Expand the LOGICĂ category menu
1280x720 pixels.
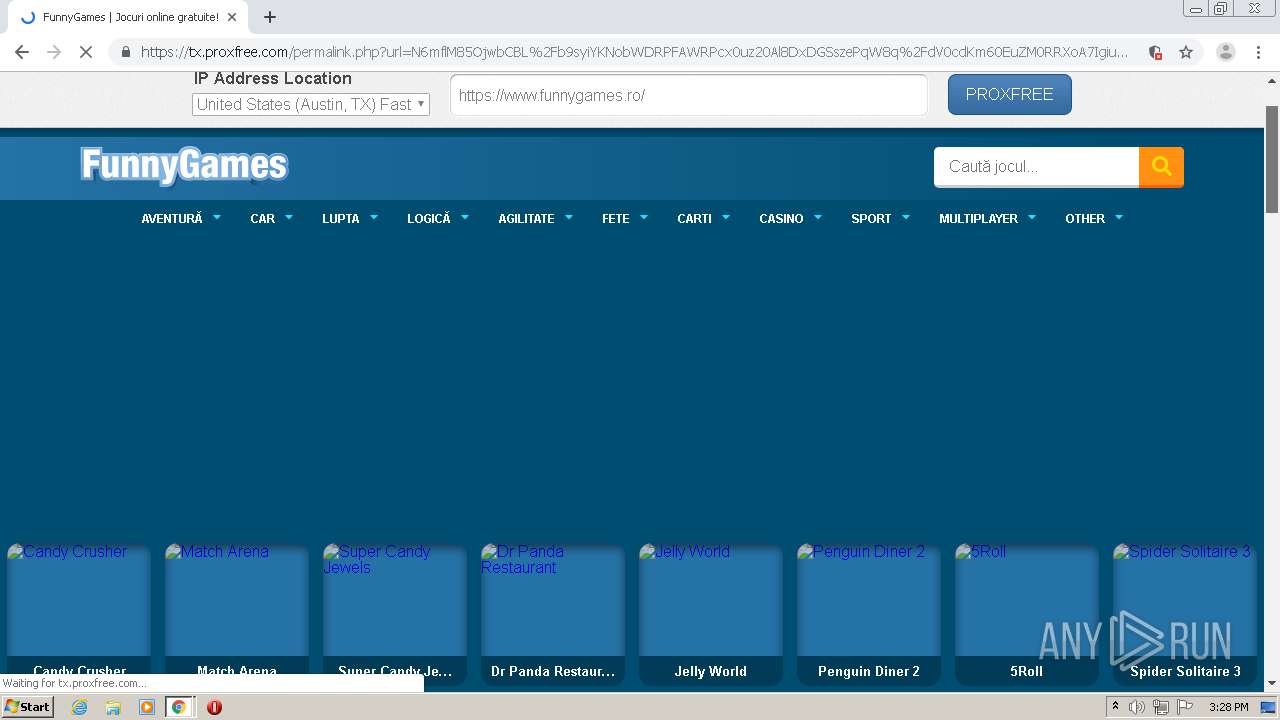click(x=438, y=218)
